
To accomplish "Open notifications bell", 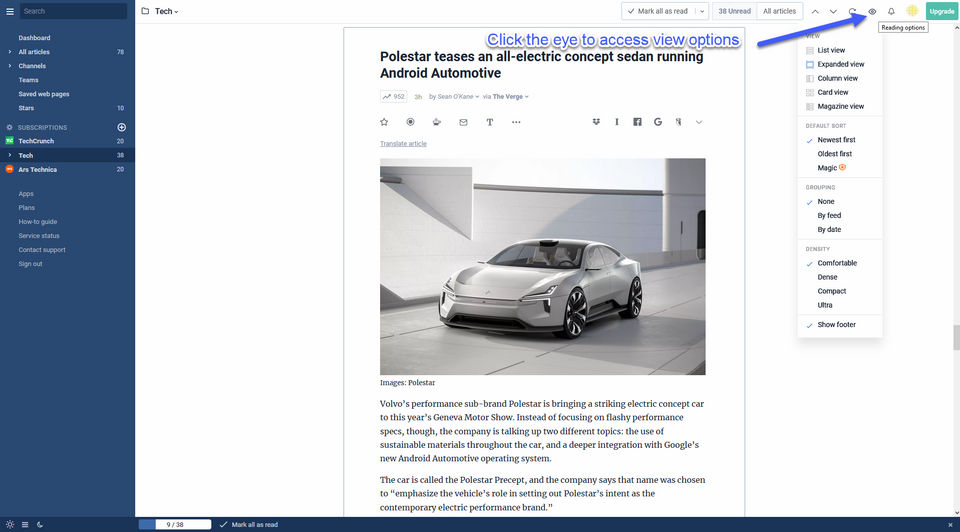I will click(x=891, y=12).
